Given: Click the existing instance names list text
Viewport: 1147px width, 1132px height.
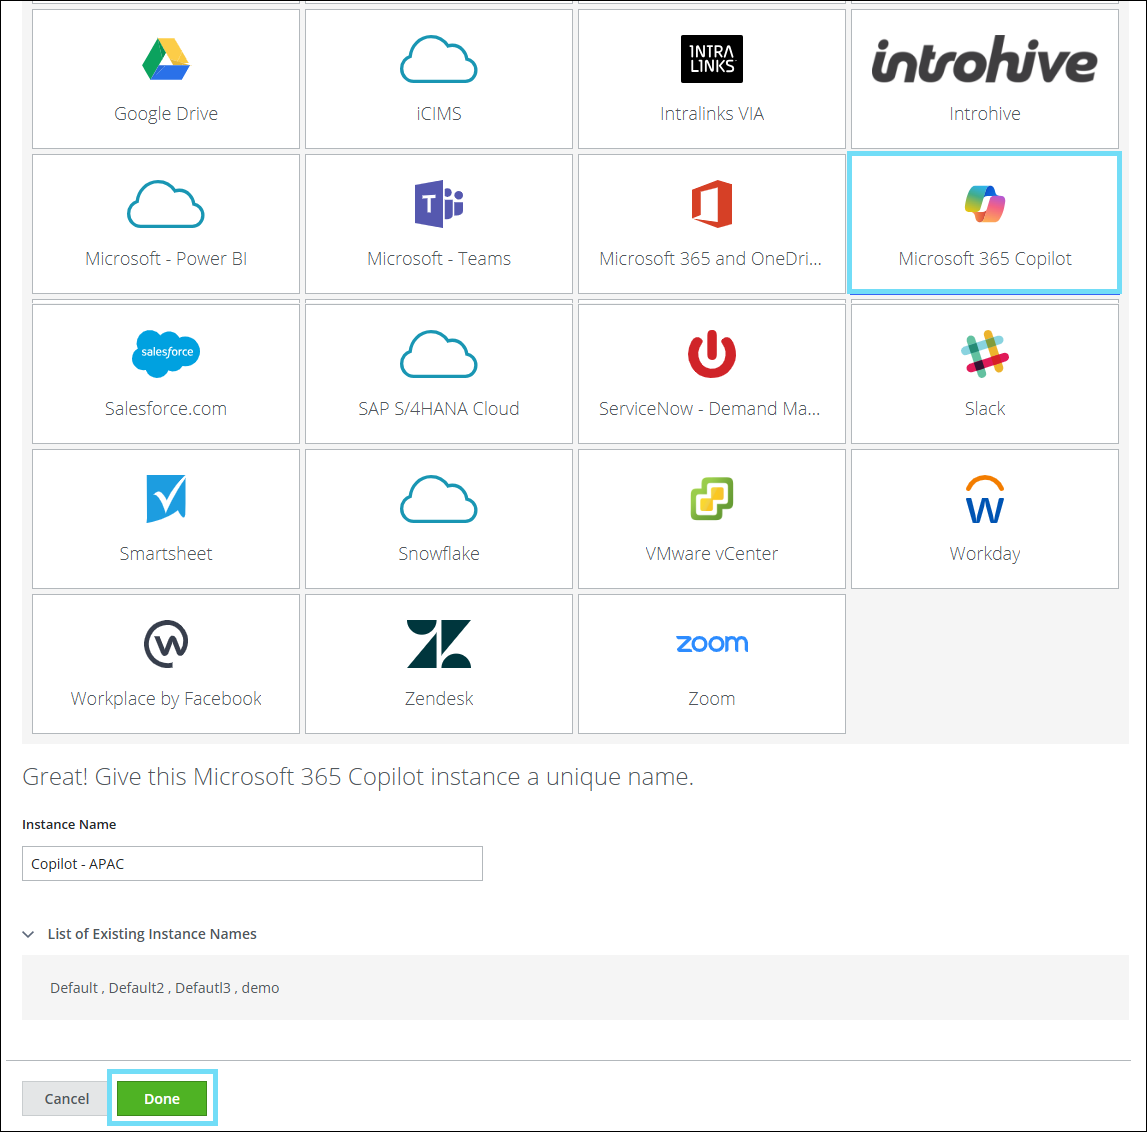Looking at the screenshot, I should point(165,988).
